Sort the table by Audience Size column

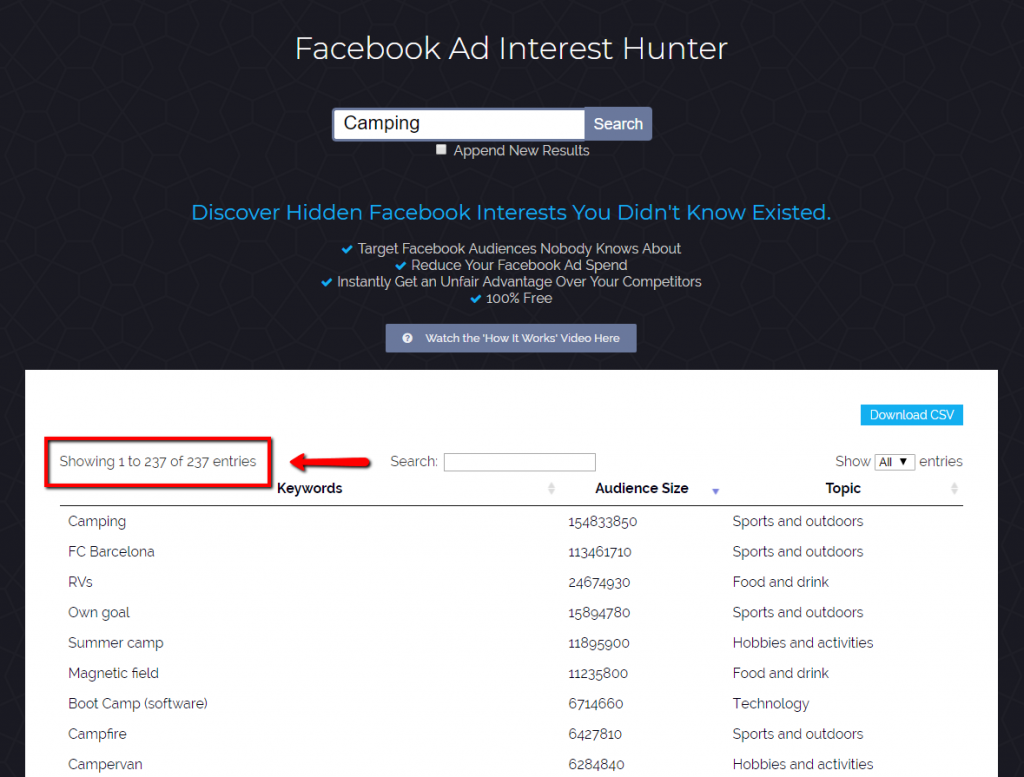(642, 488)
